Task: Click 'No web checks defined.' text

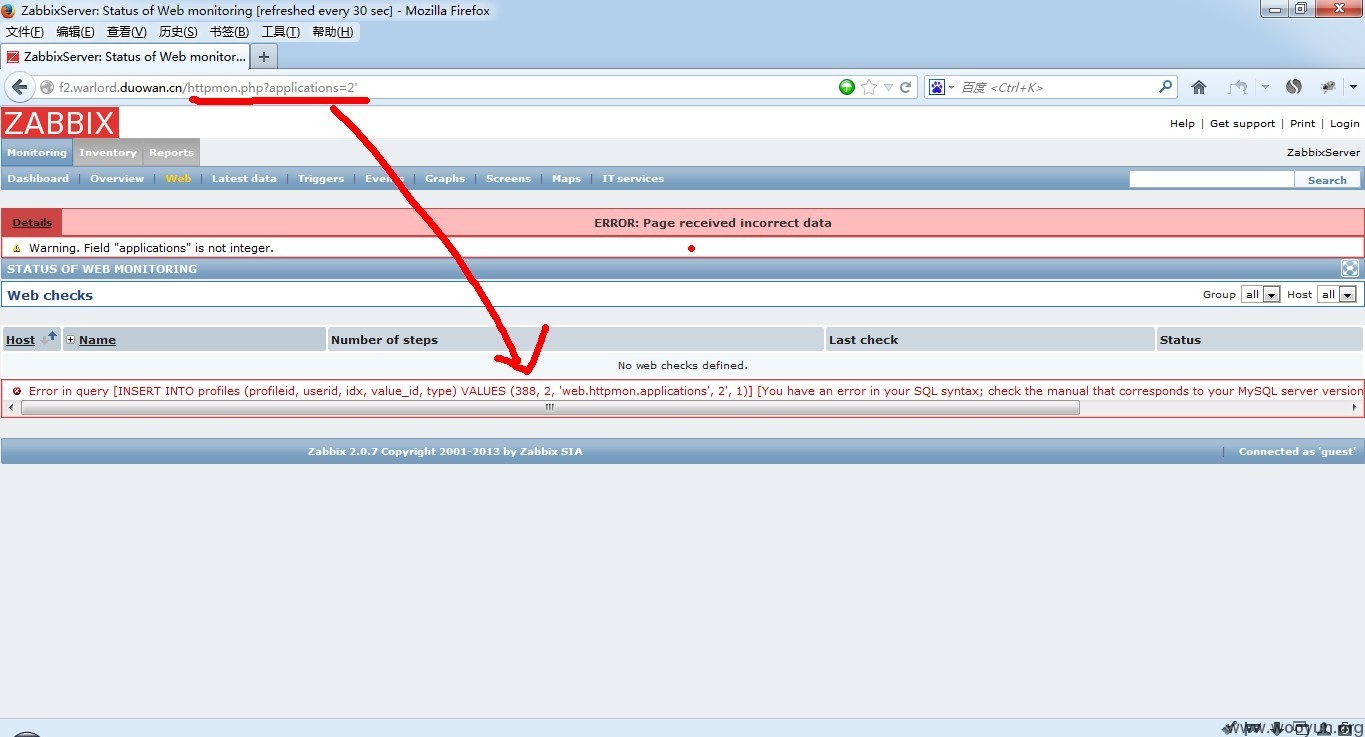Action: (683, 365)
